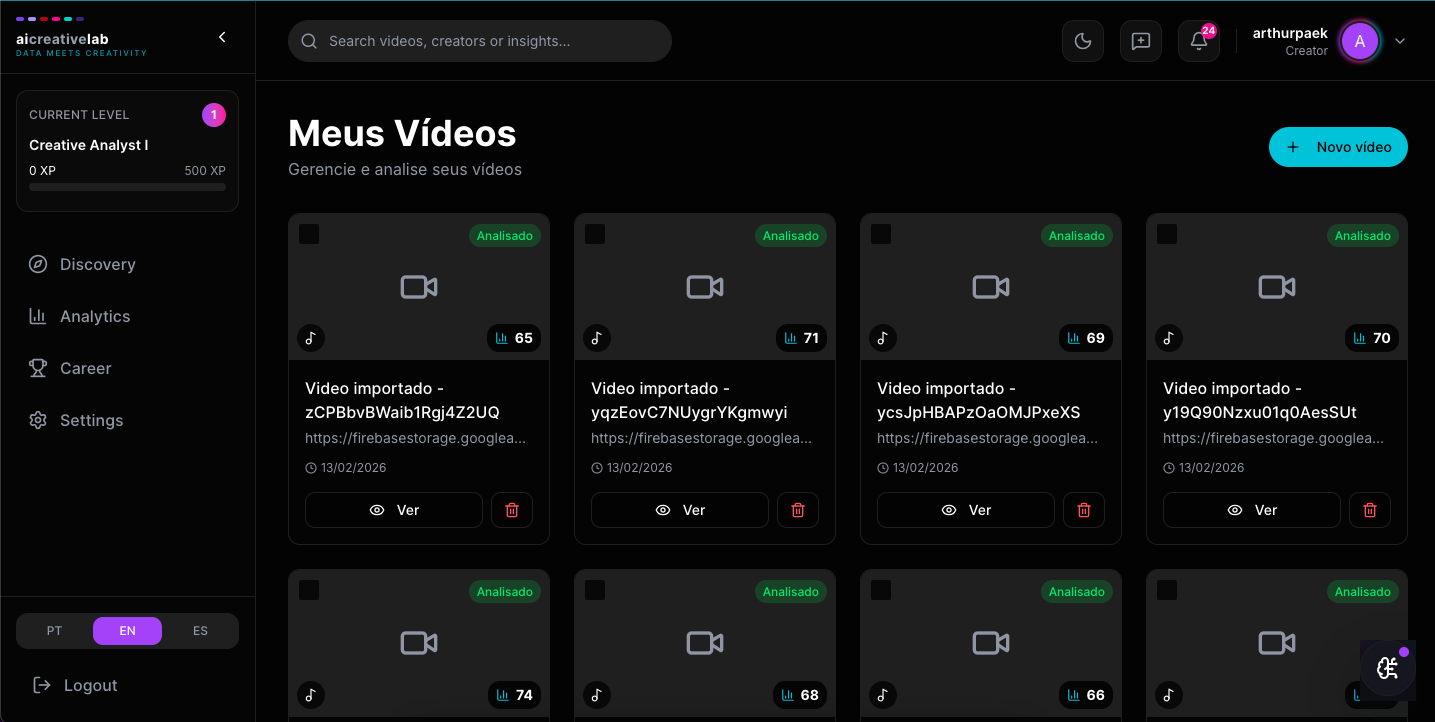Click firebasestorage link on y19Q90Nzxu01q0AesSUt card
Viewport: 1435px width, 722px height.
pyautogui.click(x=1273, y=438)
